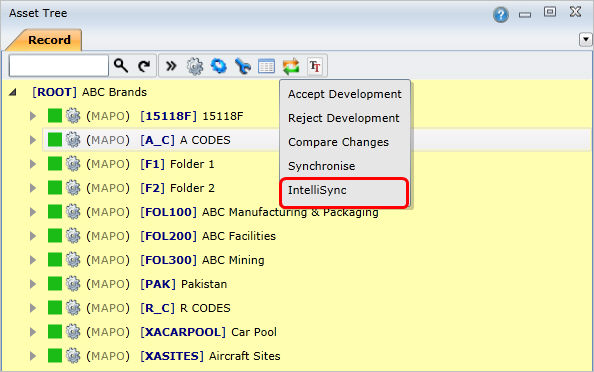This screenshot has height=372, width=594.
Task: Choose Reject Development from the menu
Action: pos(345,118)
